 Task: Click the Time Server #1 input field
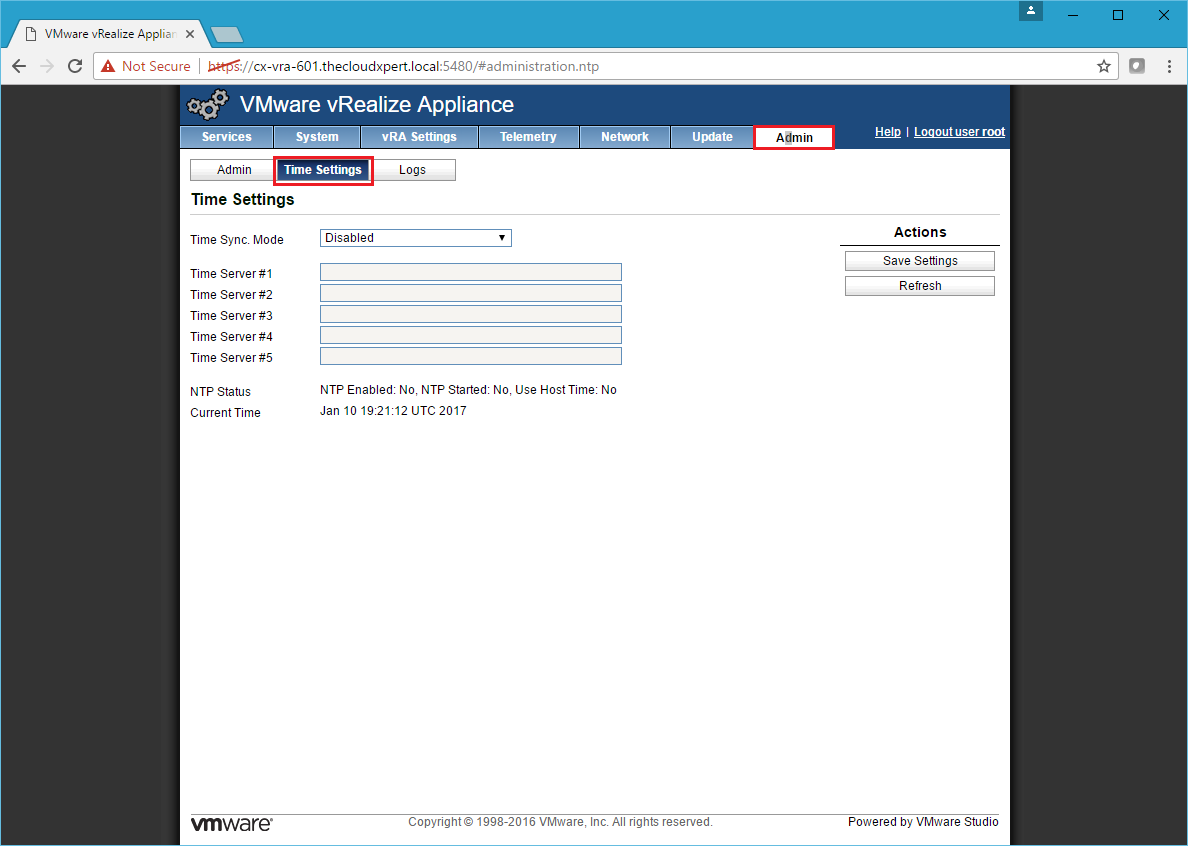(470, 273)
